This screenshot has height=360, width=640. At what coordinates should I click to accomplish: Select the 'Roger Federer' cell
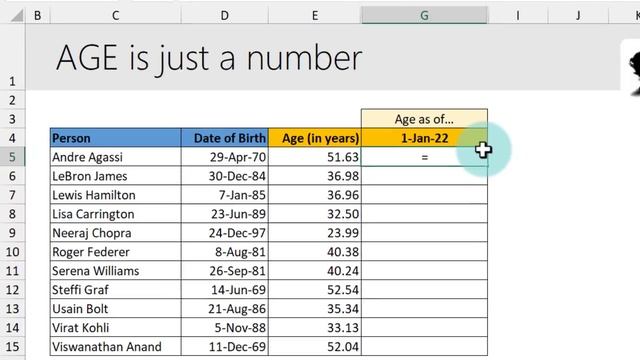pos(116,252)
